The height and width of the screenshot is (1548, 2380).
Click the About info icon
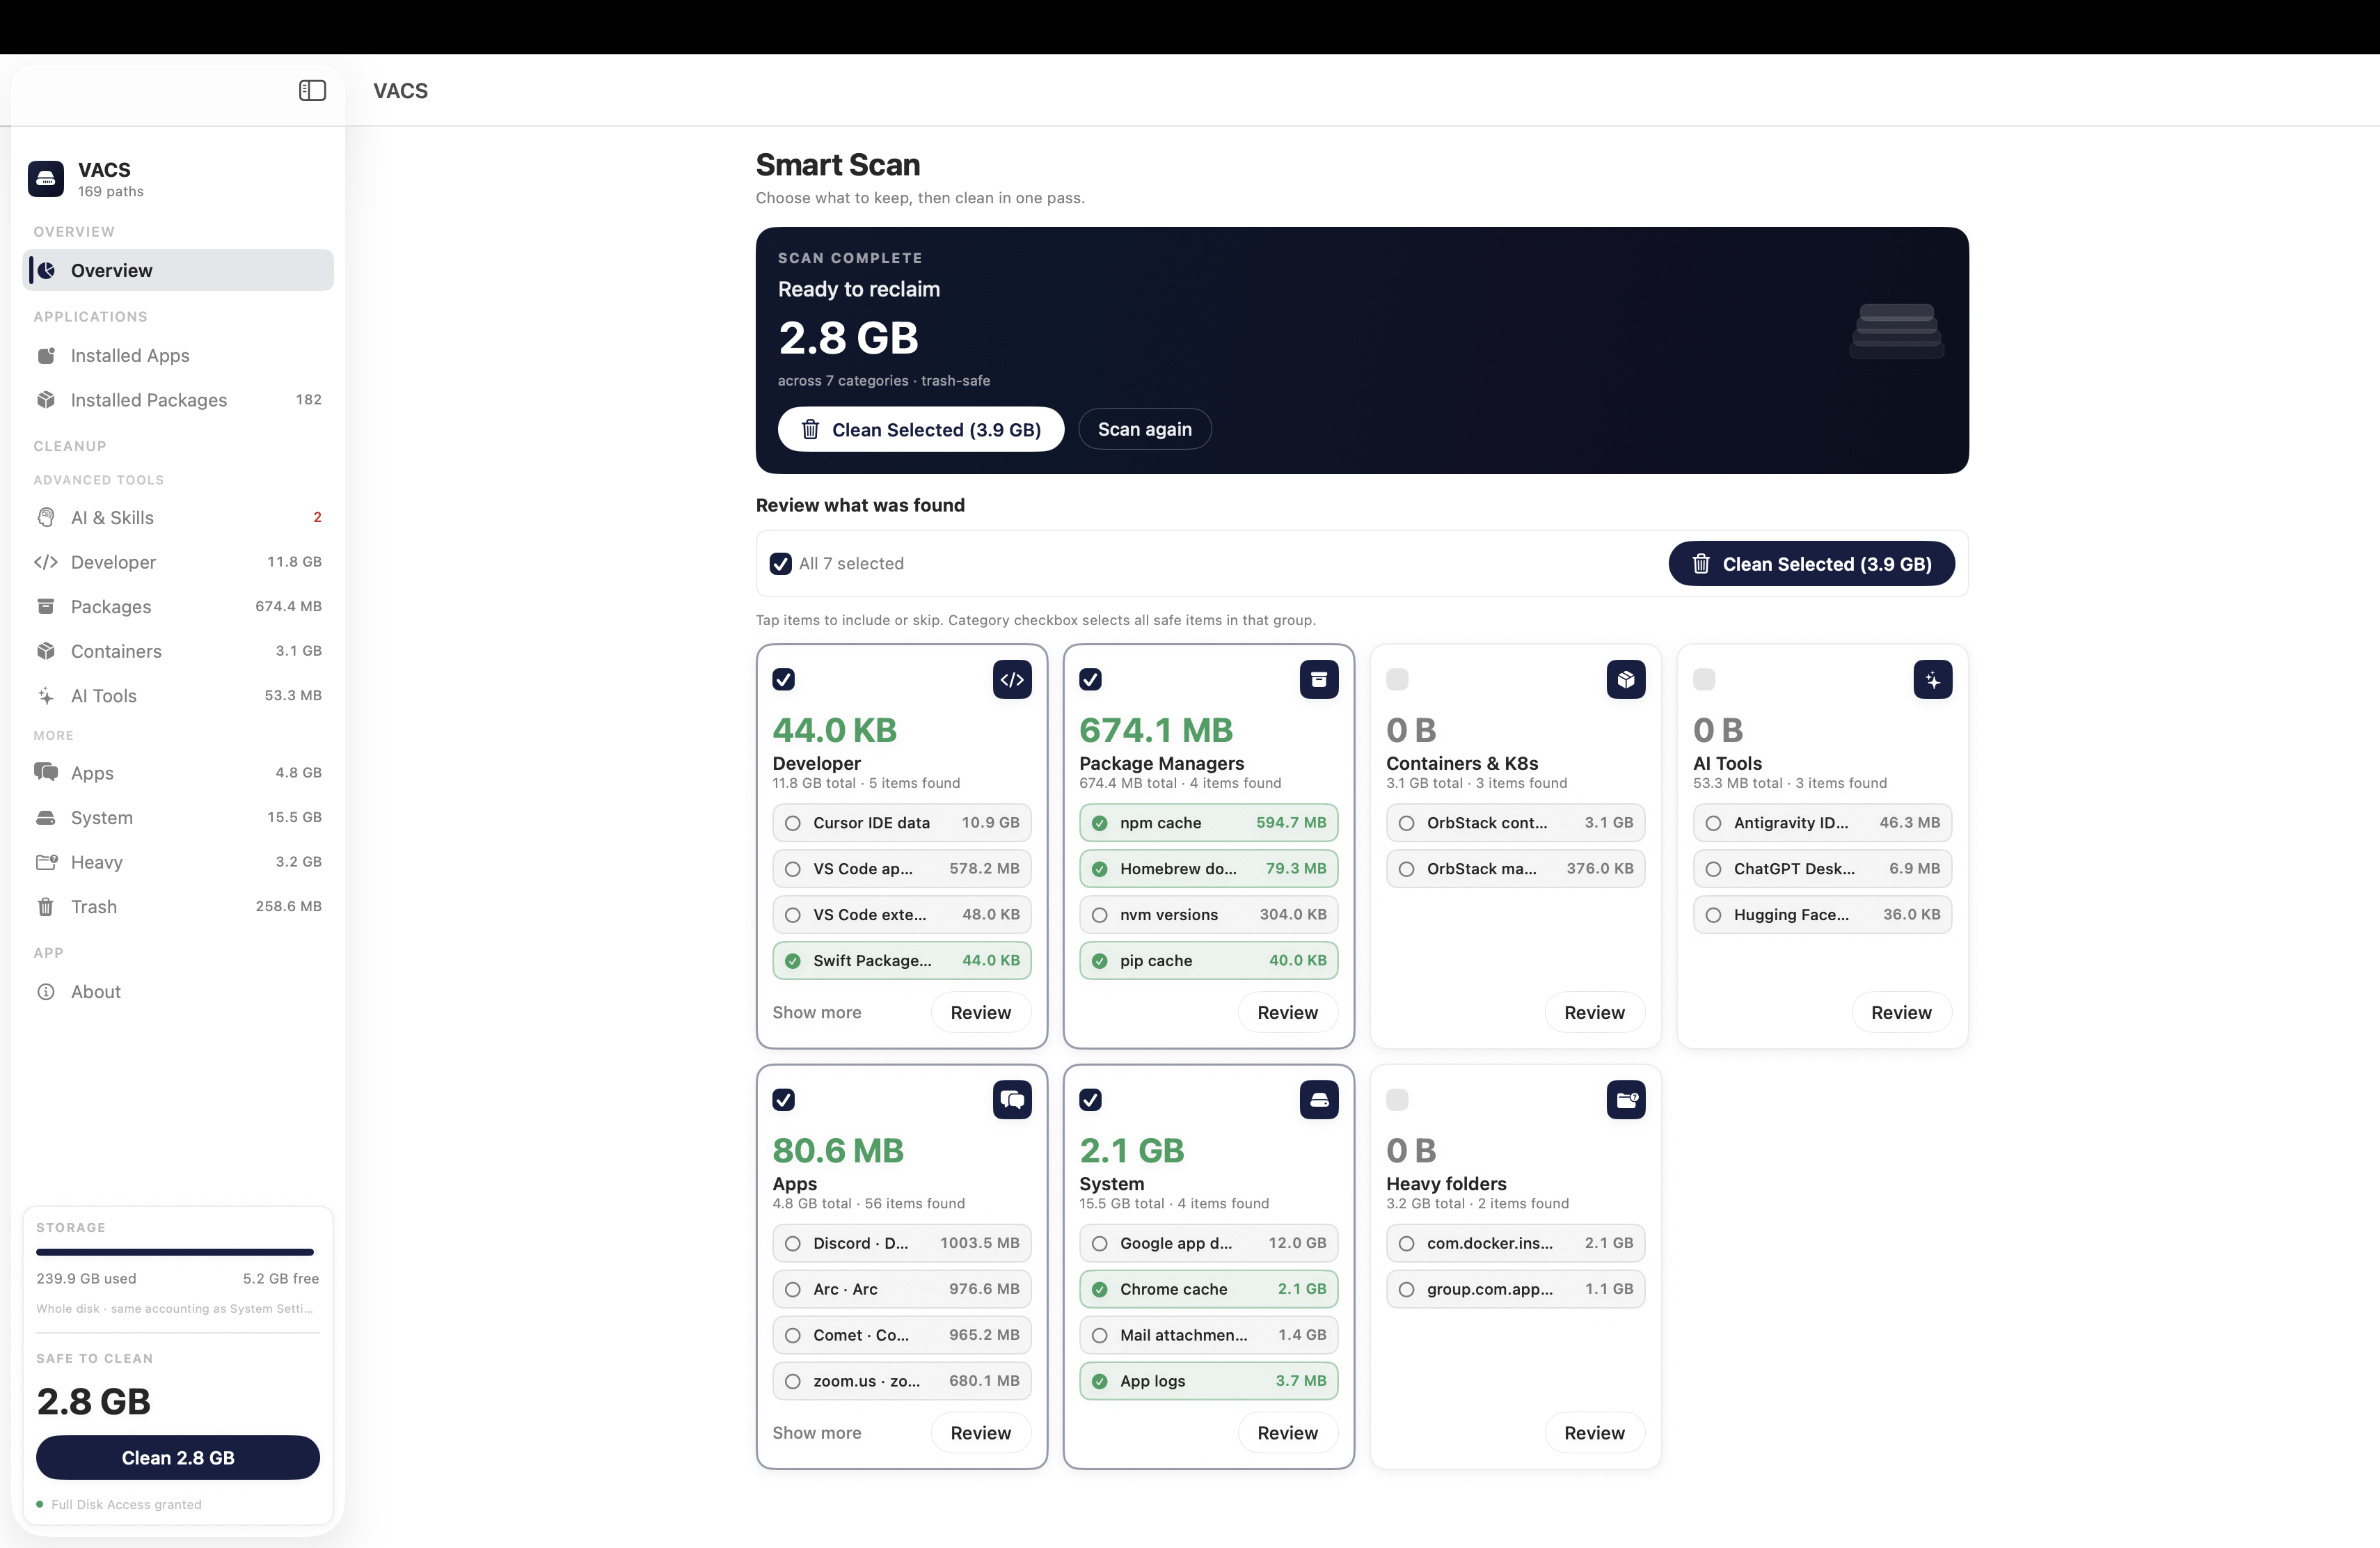point(46,992)
